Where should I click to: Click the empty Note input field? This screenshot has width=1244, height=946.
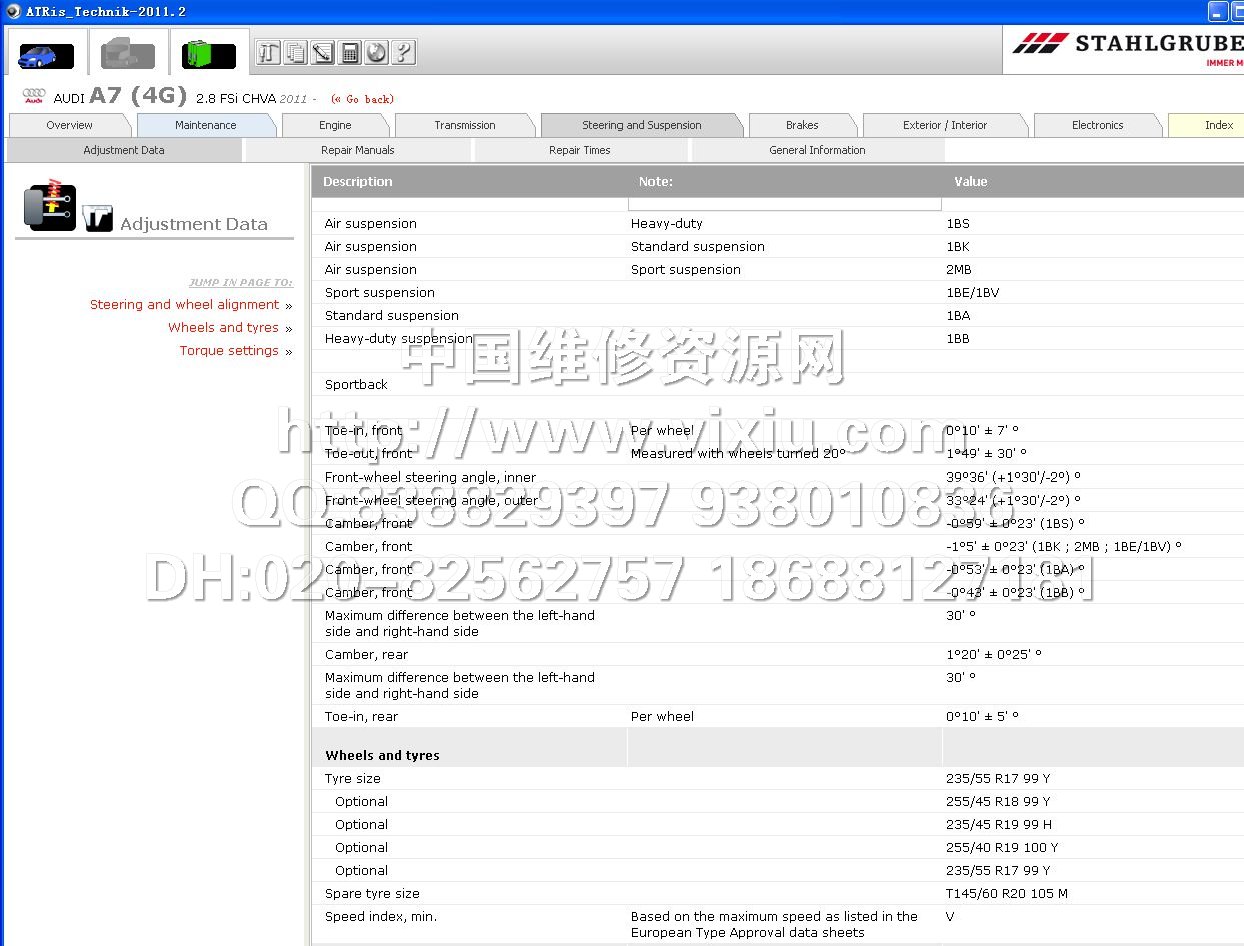click(784, 203)
